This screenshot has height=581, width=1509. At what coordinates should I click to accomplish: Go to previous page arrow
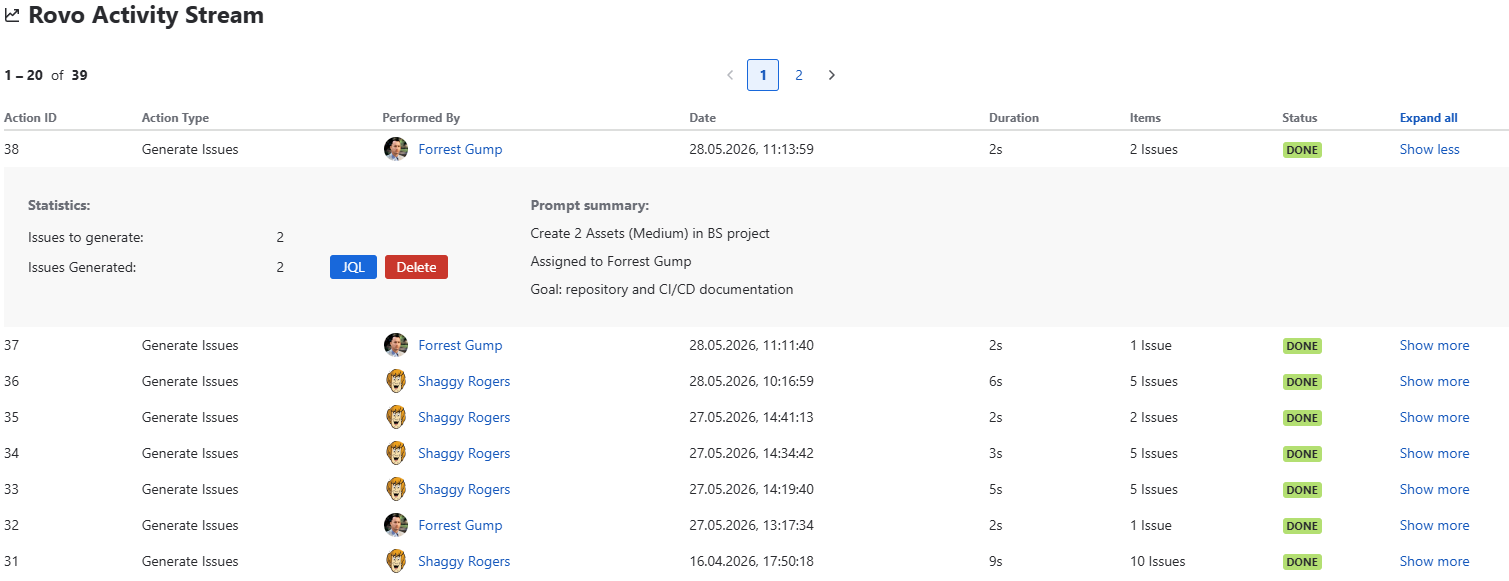[730, 75]
